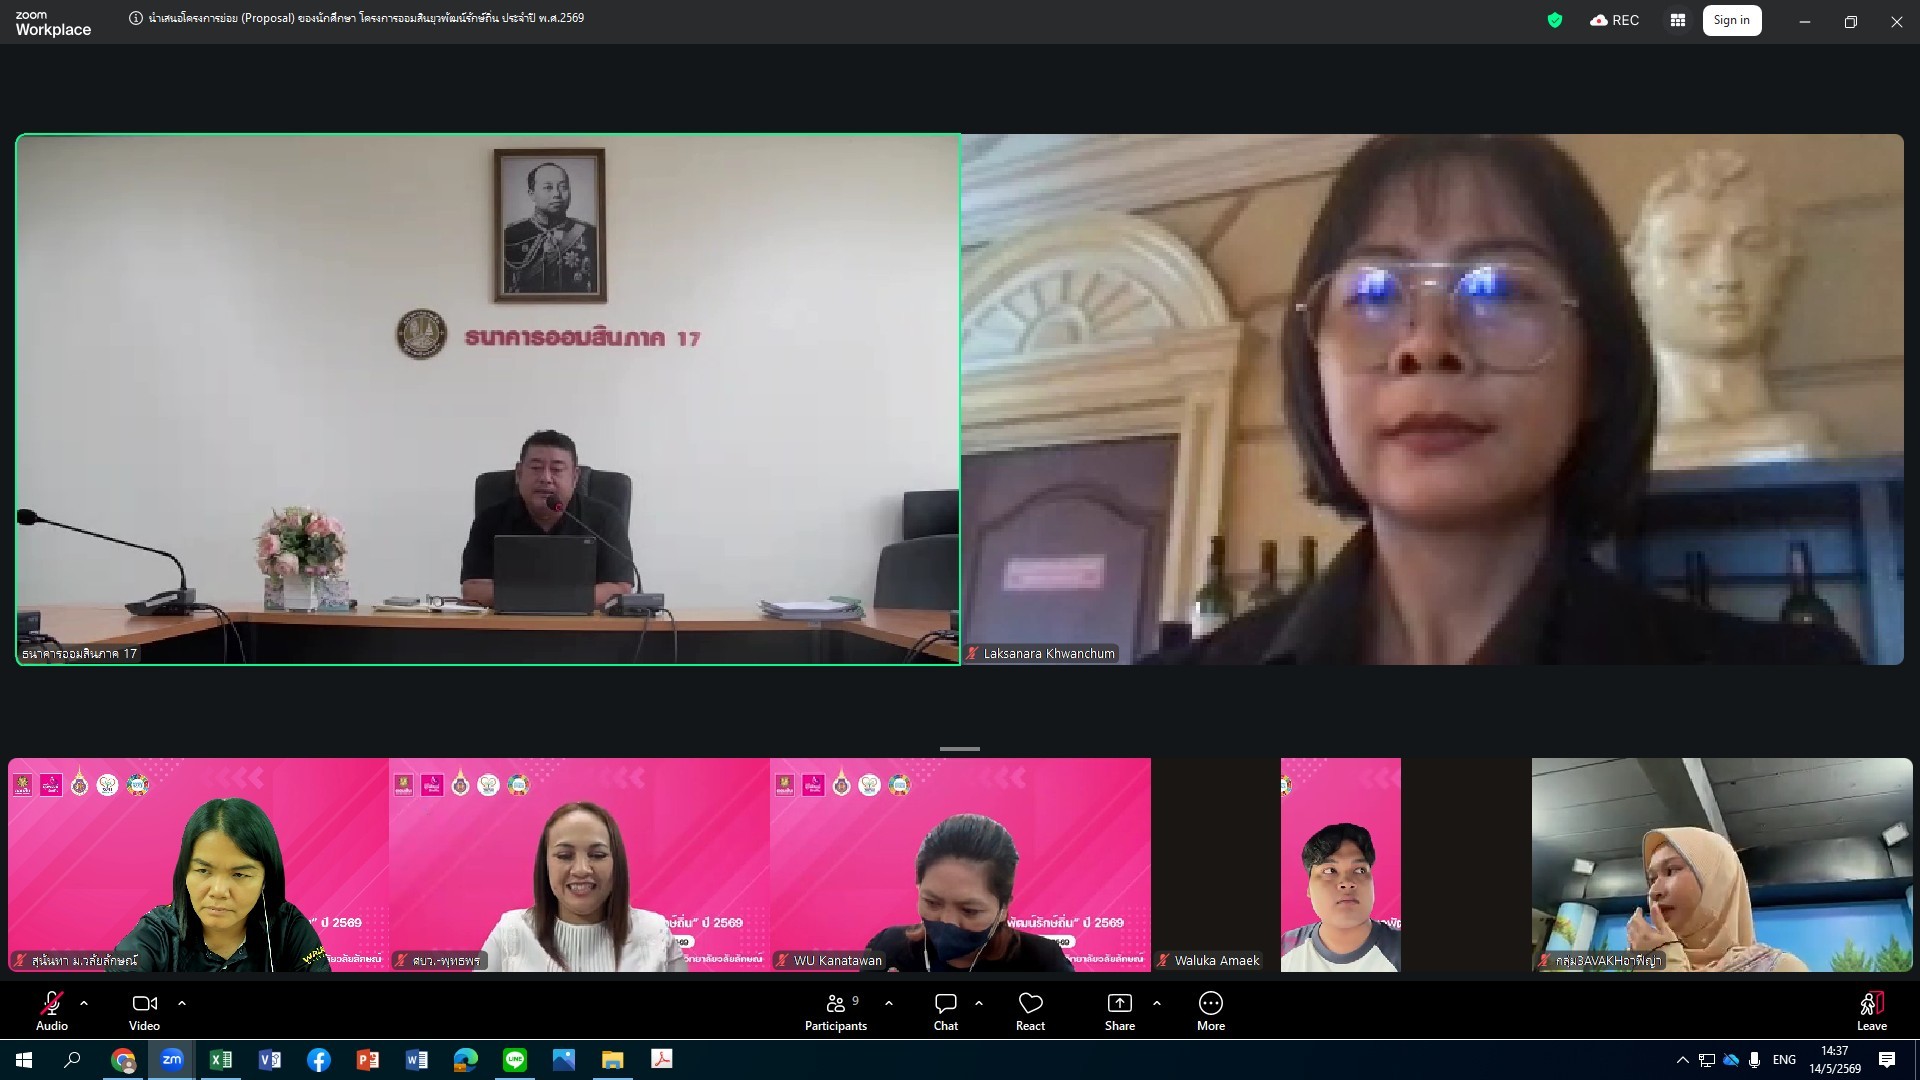Open the More options menu
Image resolution: width=1920 pixels, height=1080 pixels.
1210,1011
